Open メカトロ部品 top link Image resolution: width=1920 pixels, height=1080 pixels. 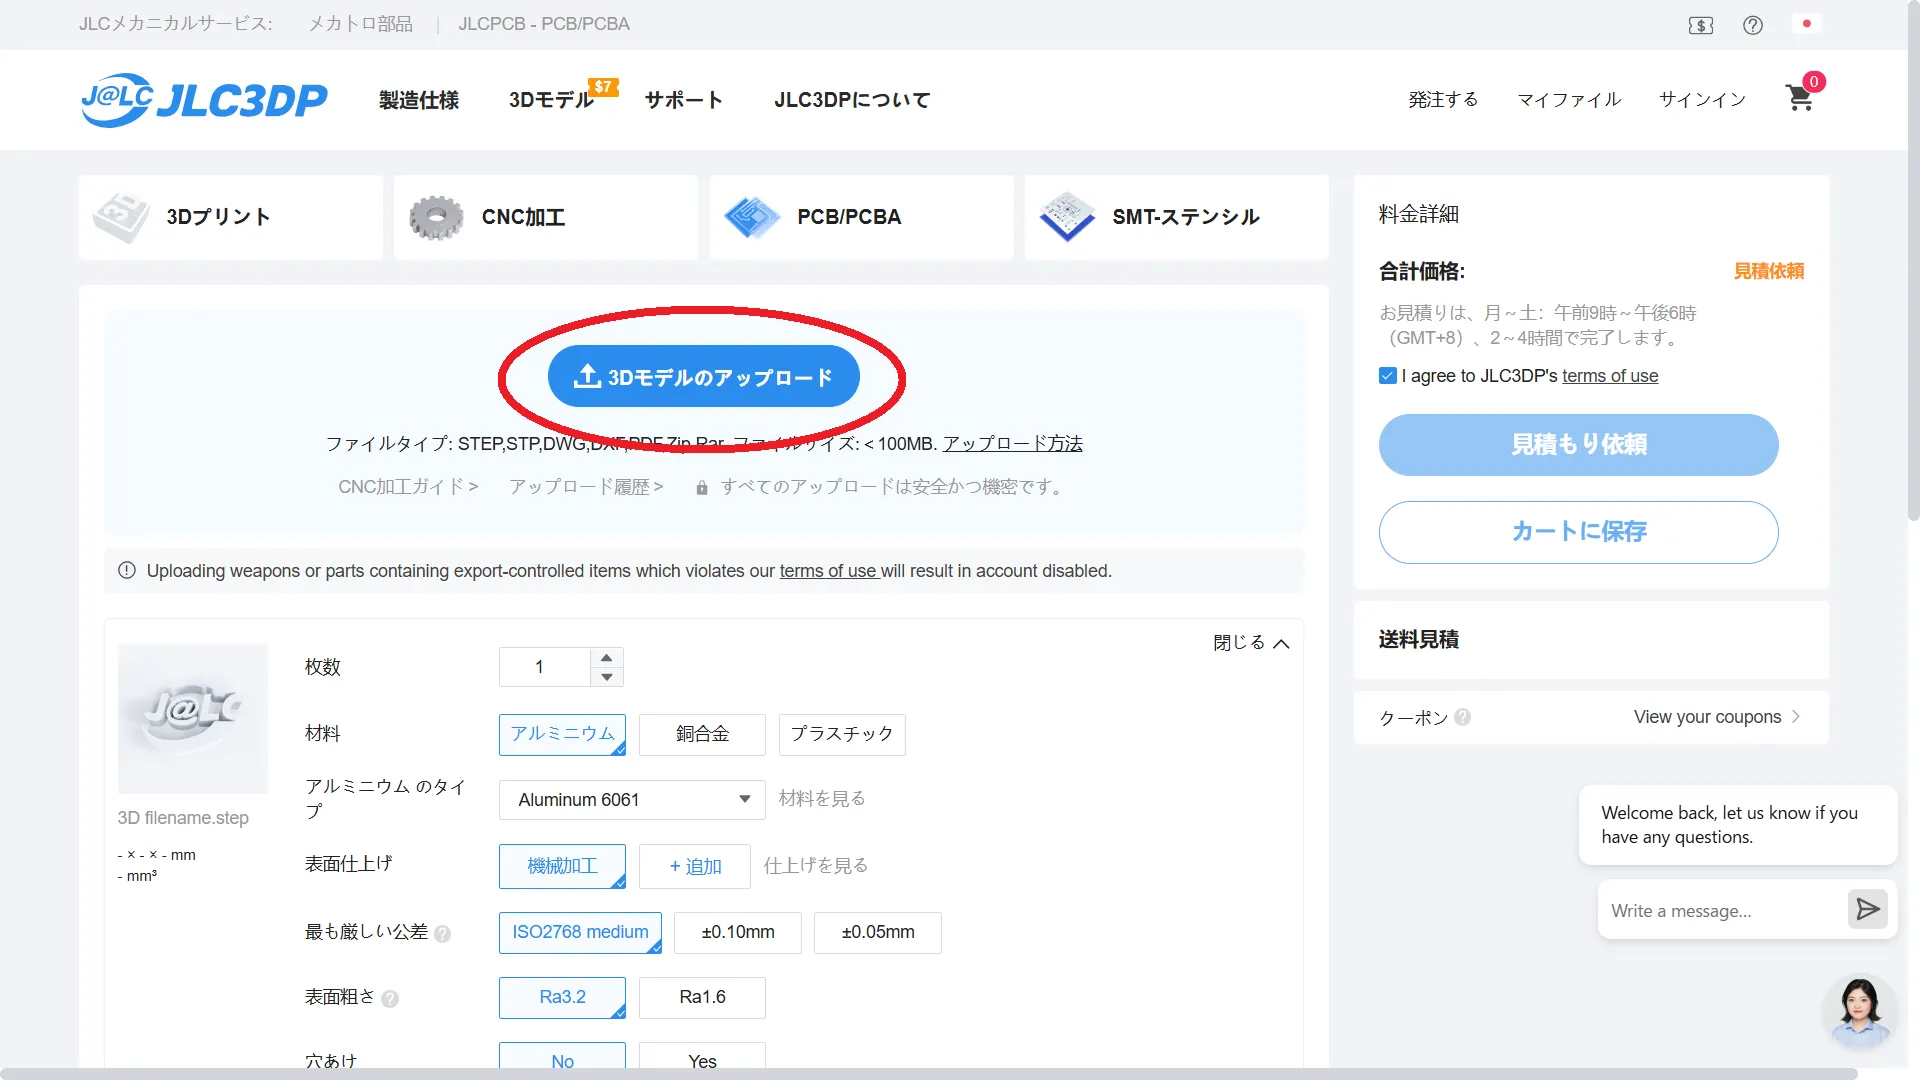tap(360, 24)
